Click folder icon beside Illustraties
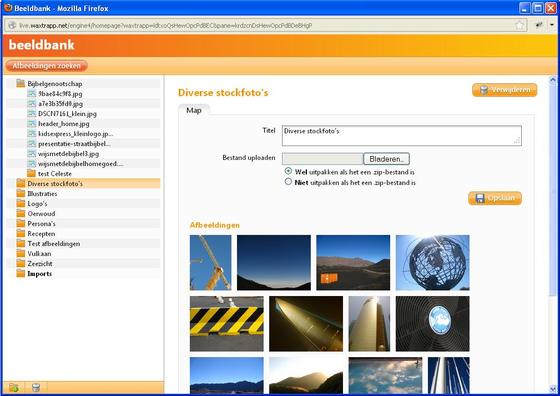Image resolution: width=560 pixels, height=396 pixels. click(x=21, y=193)
